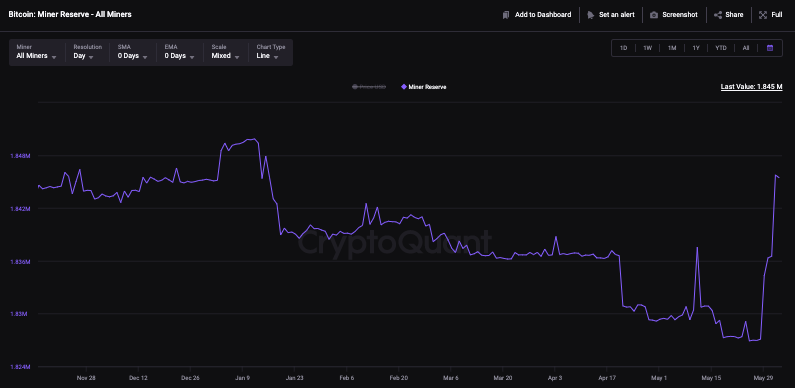Click the chart title Bitcoin: Miner Reserve - All Miners
Viewport: 795px width, 388px height.
70,14
